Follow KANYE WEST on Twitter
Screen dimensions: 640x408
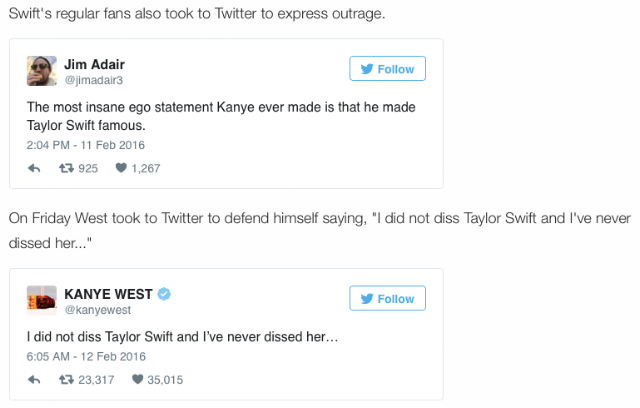point(387,298)
